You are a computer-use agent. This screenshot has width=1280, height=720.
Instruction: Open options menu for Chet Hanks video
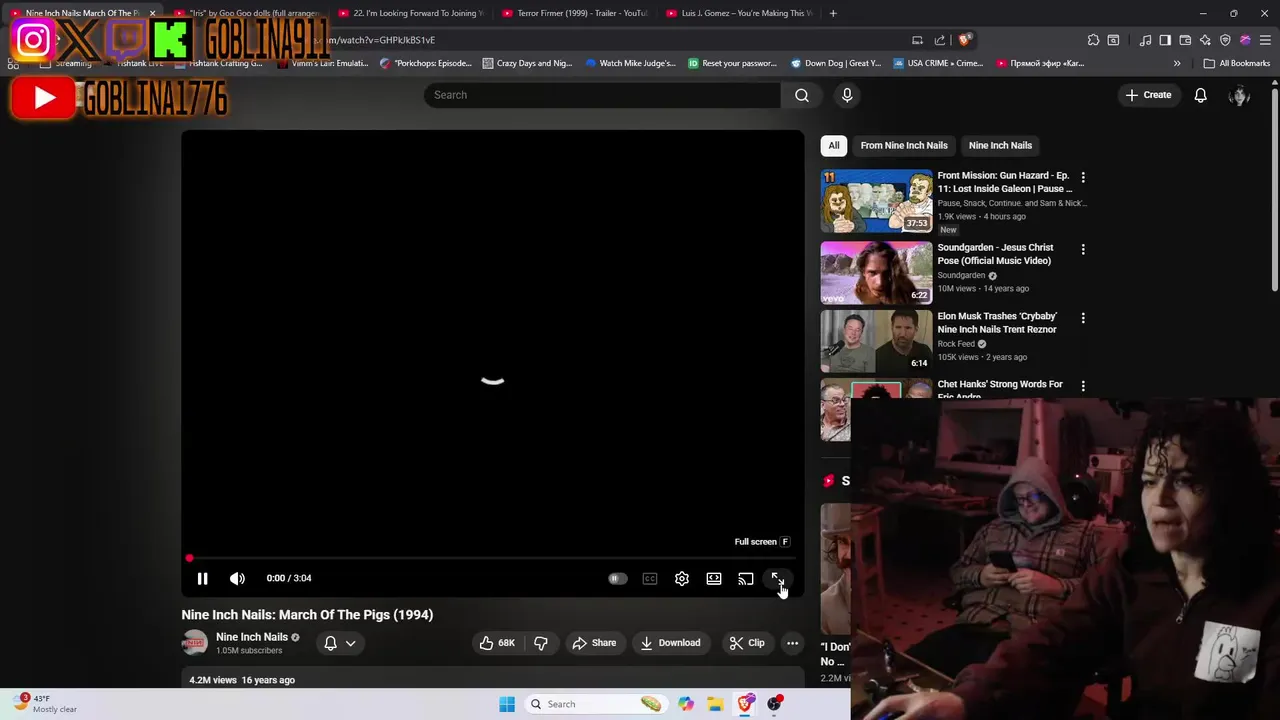pyautogui.click(x=1083, y=386)
